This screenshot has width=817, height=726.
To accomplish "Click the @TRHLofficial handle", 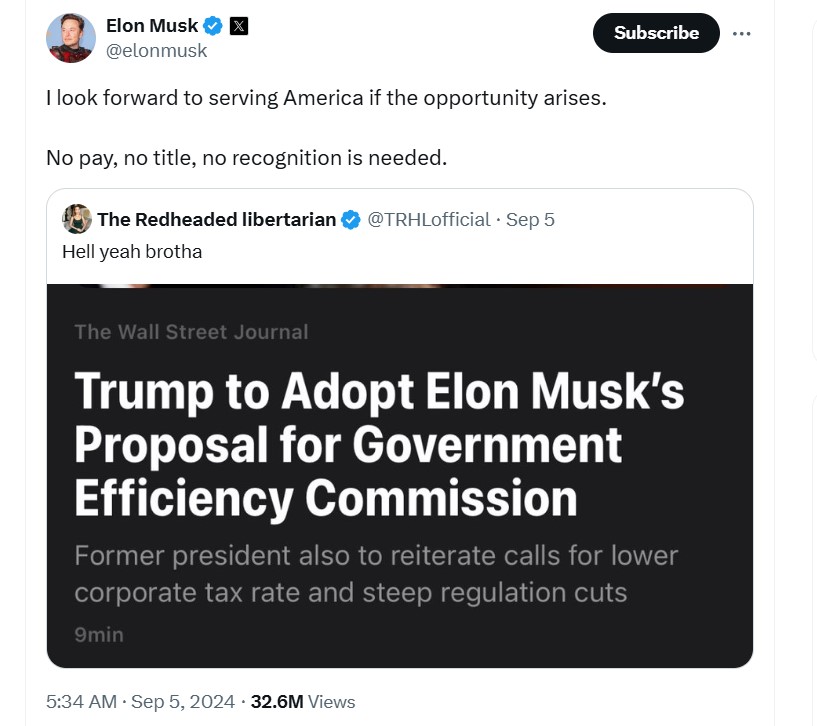I will (x=430, y=220).
